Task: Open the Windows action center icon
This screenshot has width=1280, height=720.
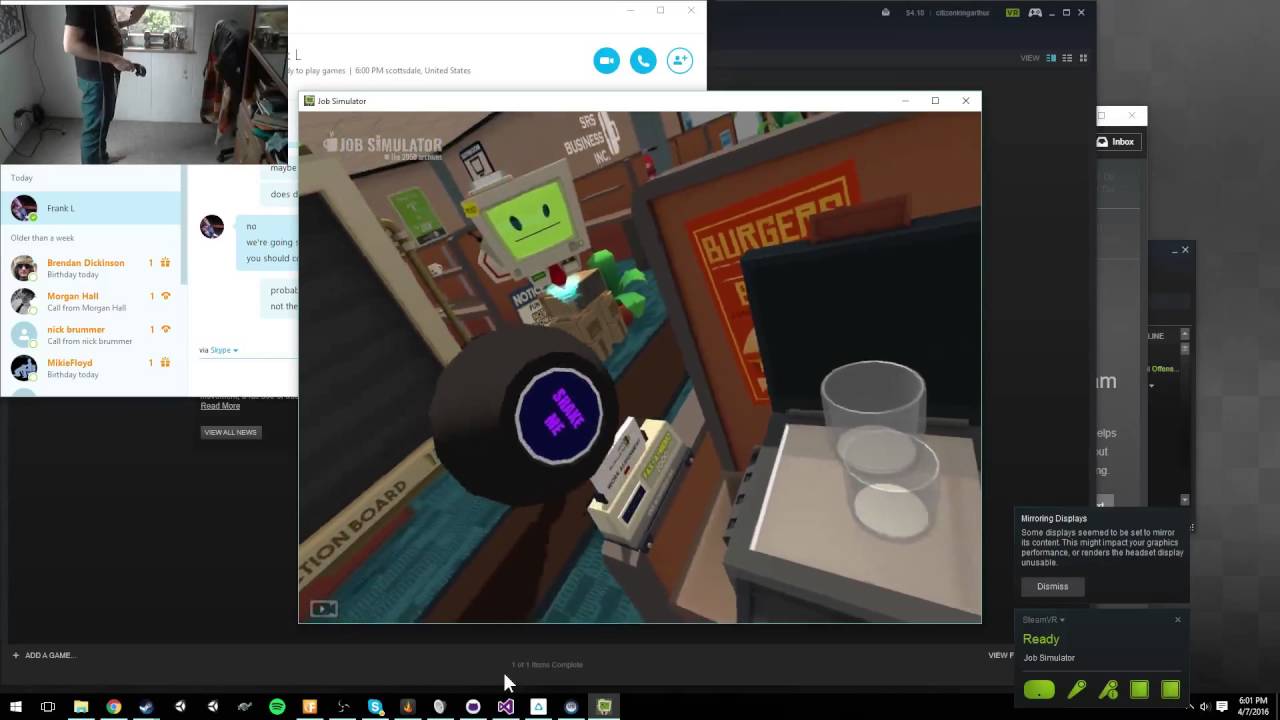Action: (1222, 706)
